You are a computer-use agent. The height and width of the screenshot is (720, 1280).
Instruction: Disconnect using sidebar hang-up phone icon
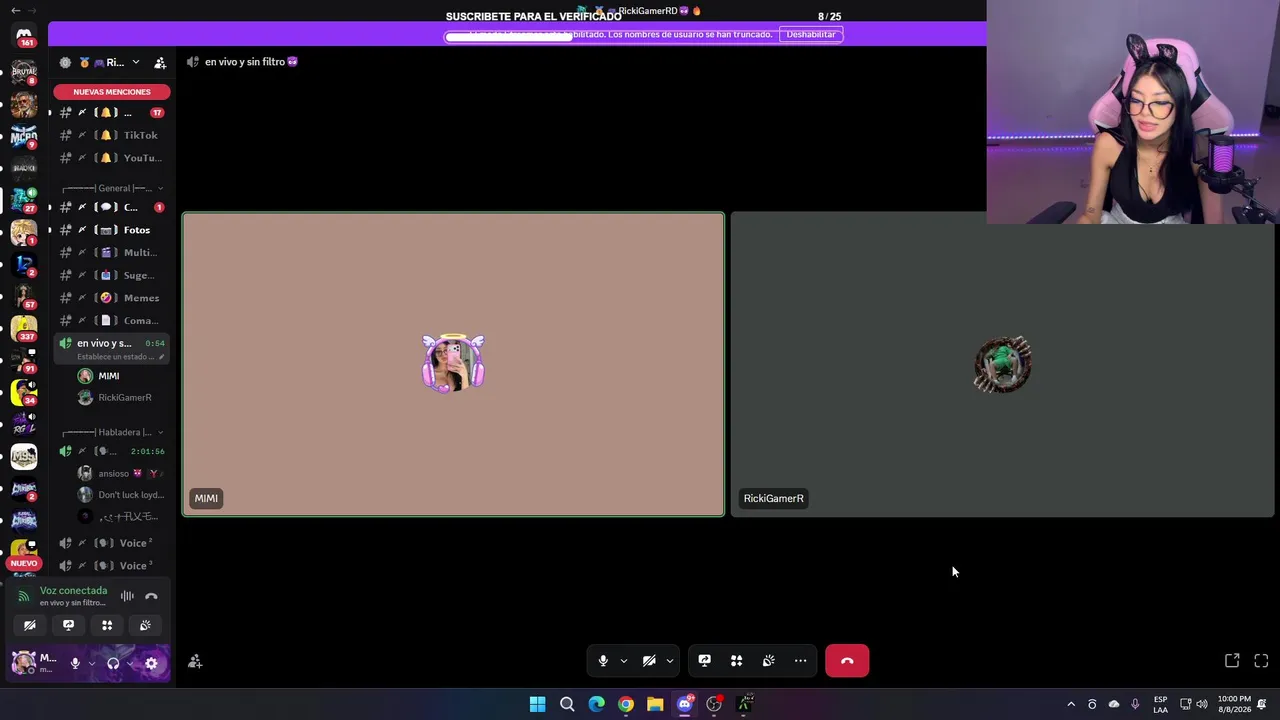click(x=151, y=596)
